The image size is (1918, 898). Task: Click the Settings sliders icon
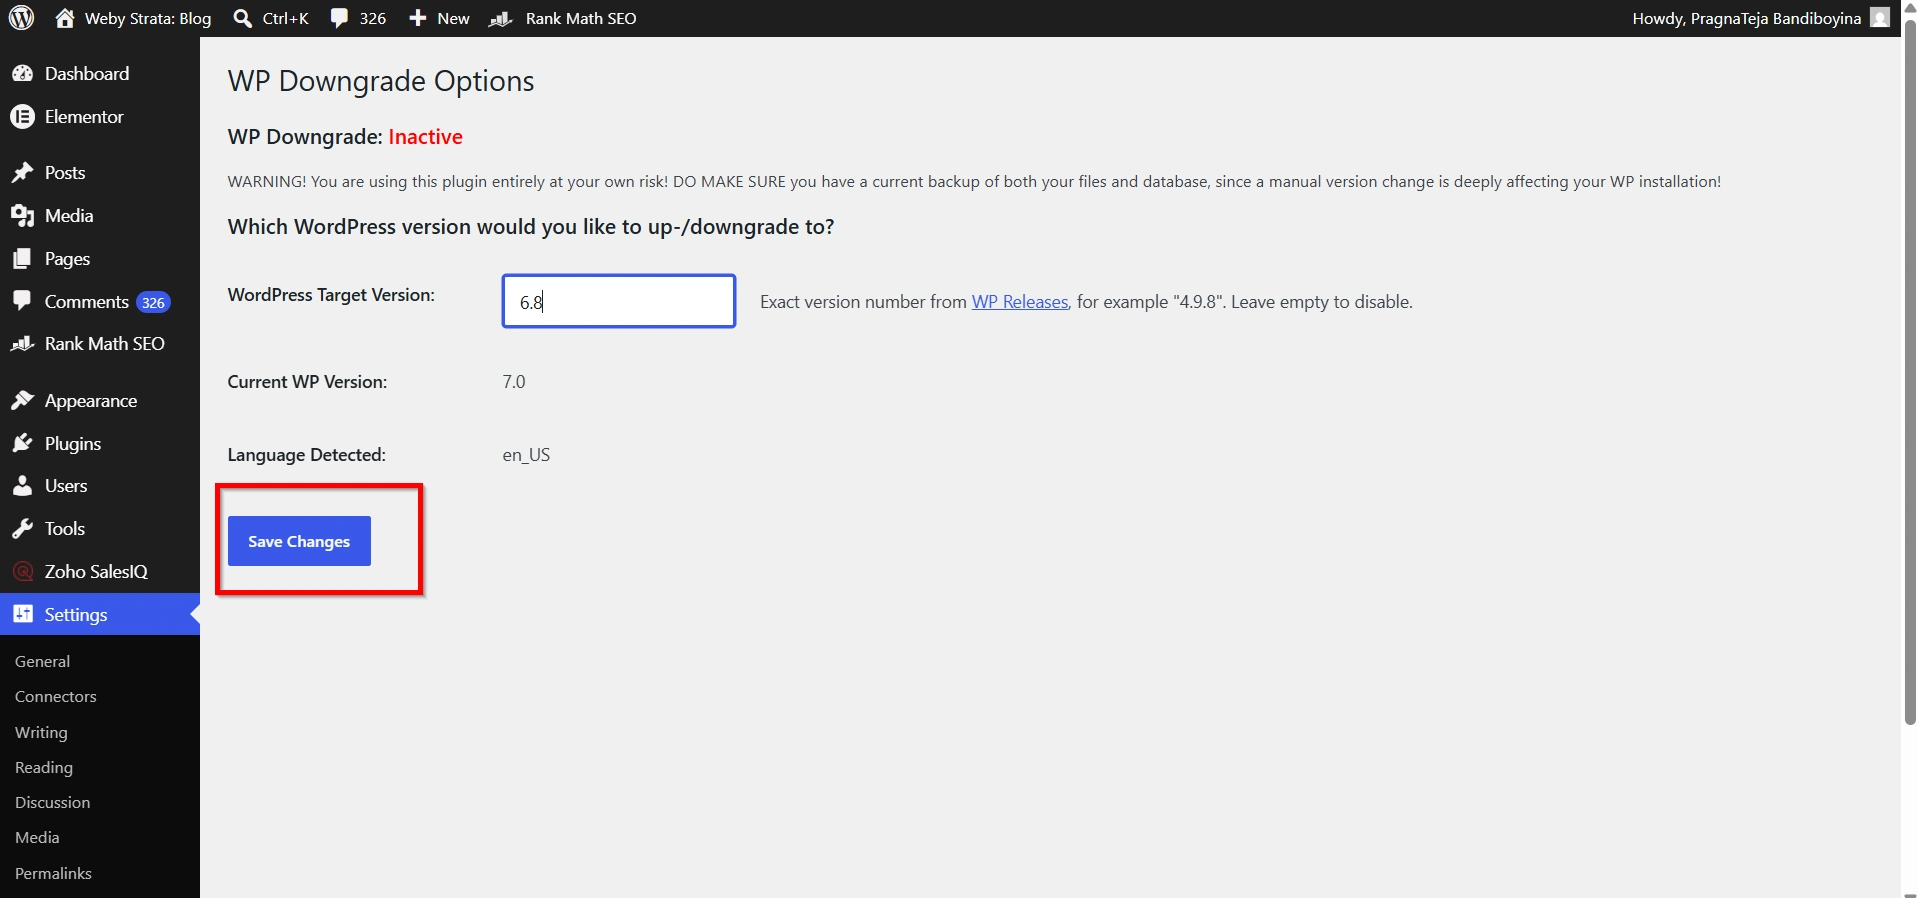(x=22, y=614)
